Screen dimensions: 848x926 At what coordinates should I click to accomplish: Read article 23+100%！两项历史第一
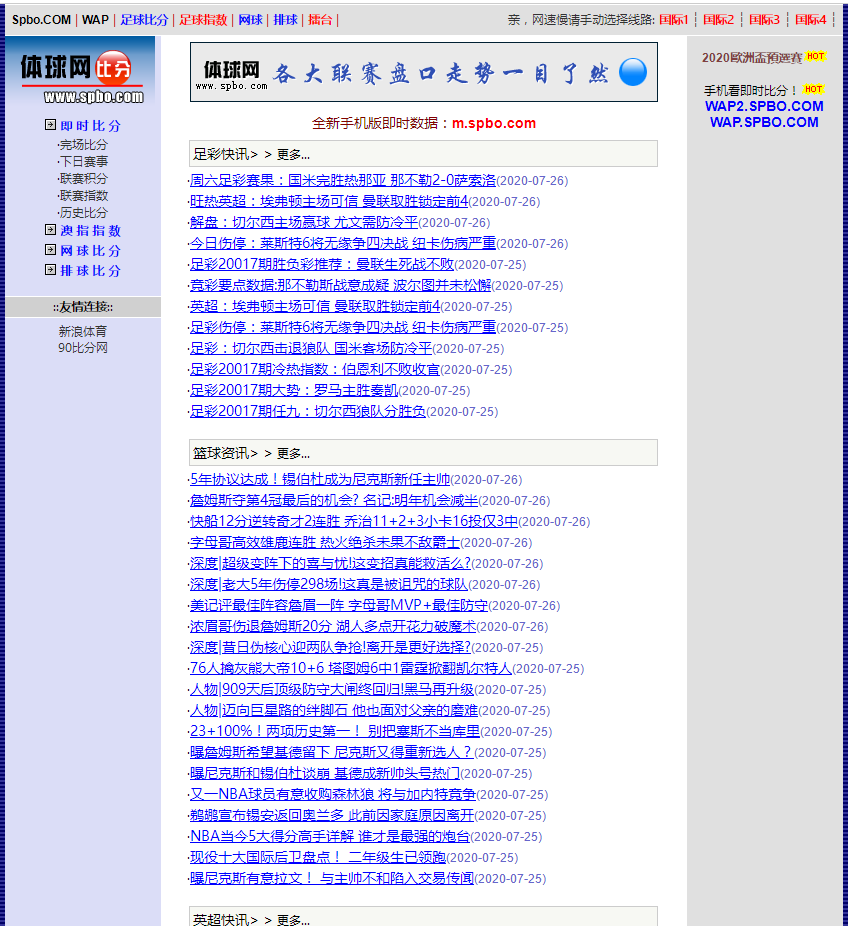(x=335, y=731)
